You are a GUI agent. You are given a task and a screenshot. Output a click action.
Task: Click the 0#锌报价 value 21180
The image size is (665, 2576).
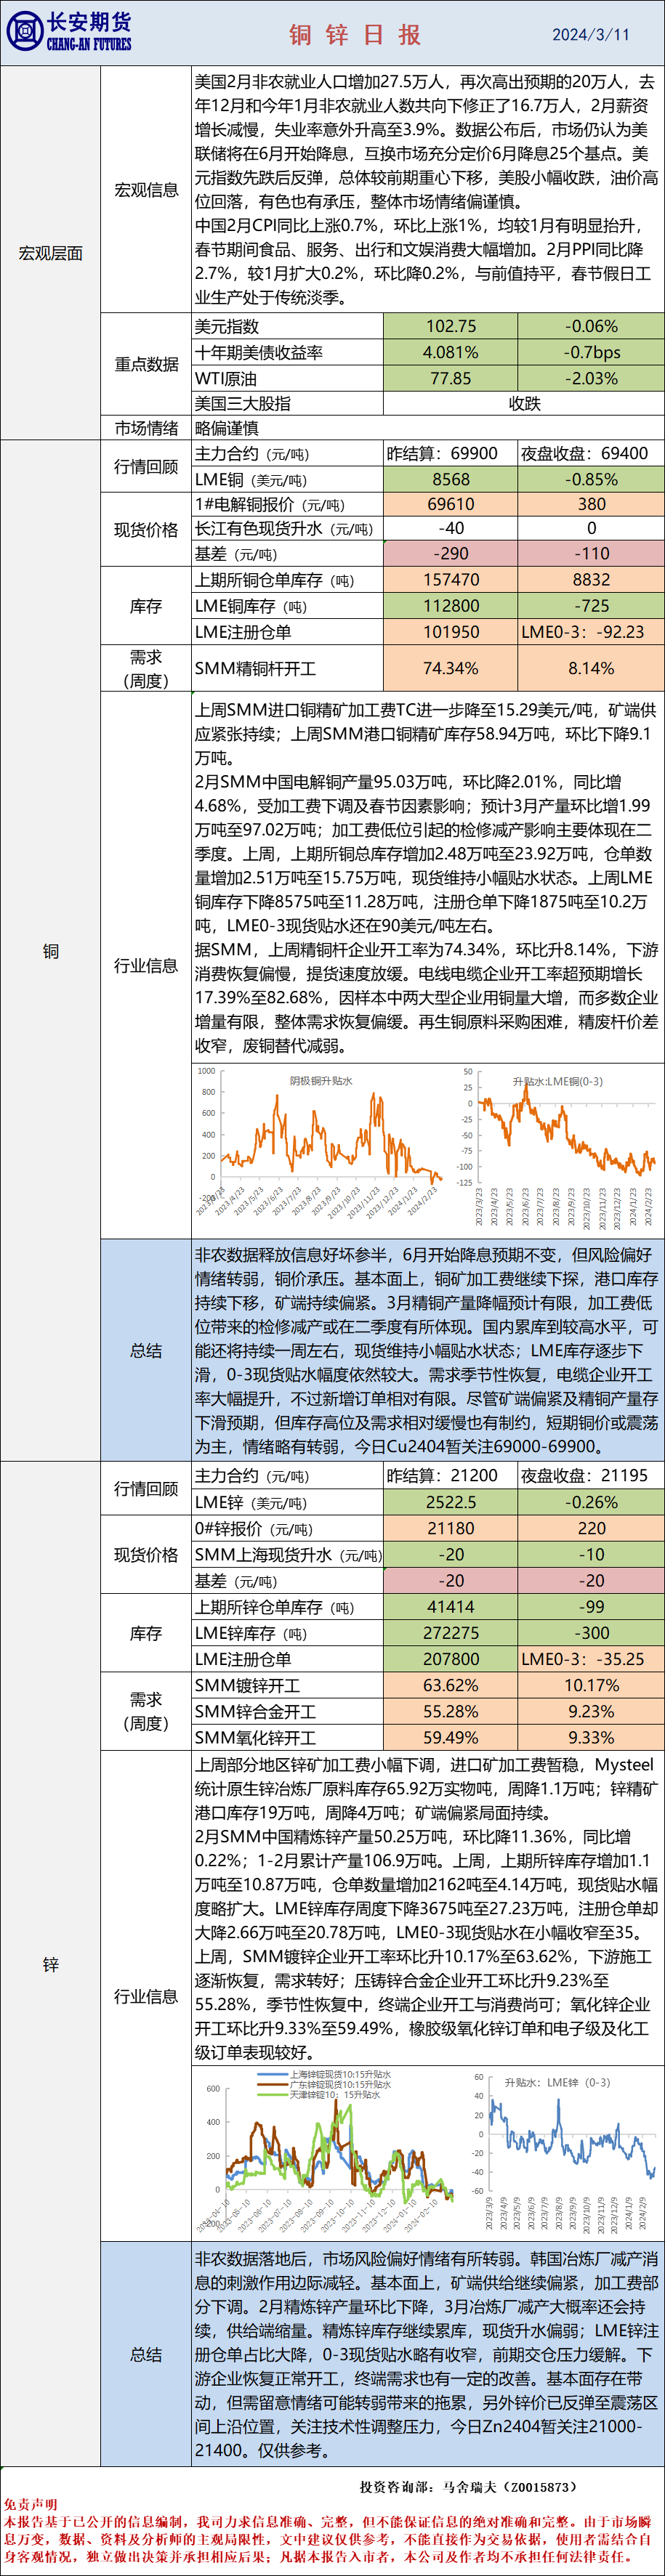451,1528
